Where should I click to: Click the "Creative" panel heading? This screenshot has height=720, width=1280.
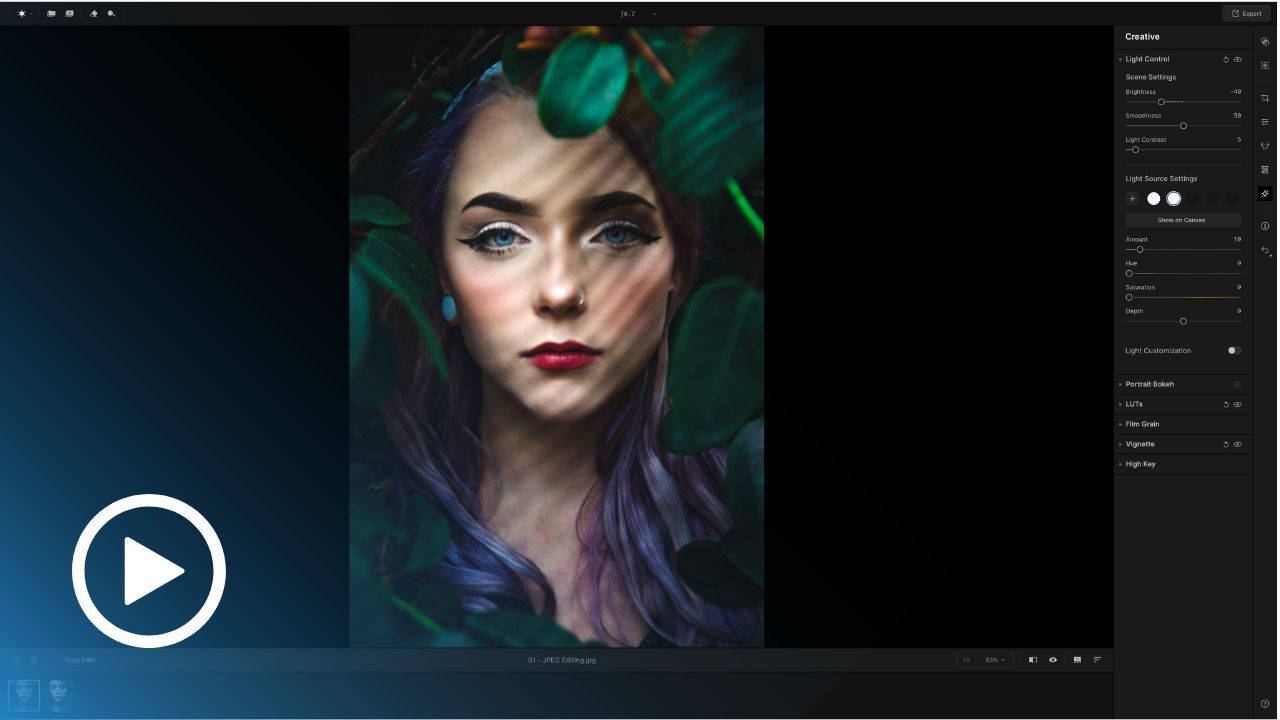coord(1142,37)
